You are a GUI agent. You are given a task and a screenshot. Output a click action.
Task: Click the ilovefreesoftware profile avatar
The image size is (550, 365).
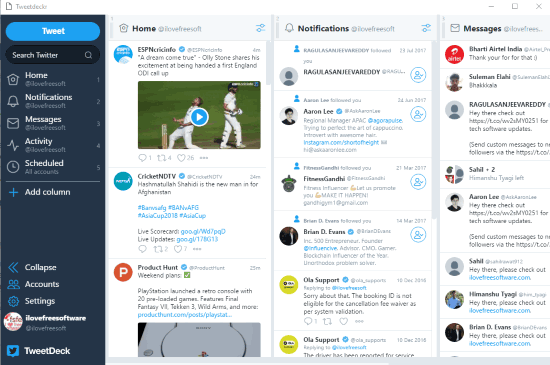click(x=13, y=322)
